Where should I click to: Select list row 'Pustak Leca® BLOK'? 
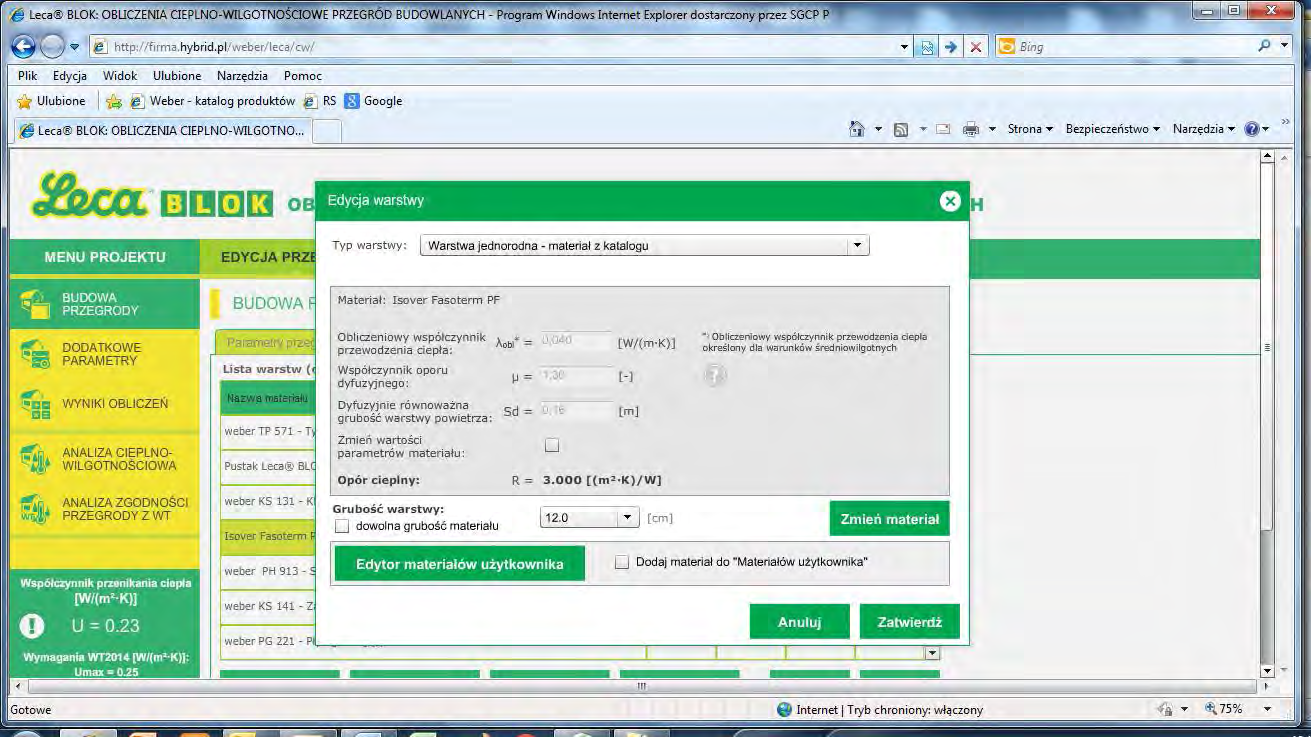click(270, 466)
